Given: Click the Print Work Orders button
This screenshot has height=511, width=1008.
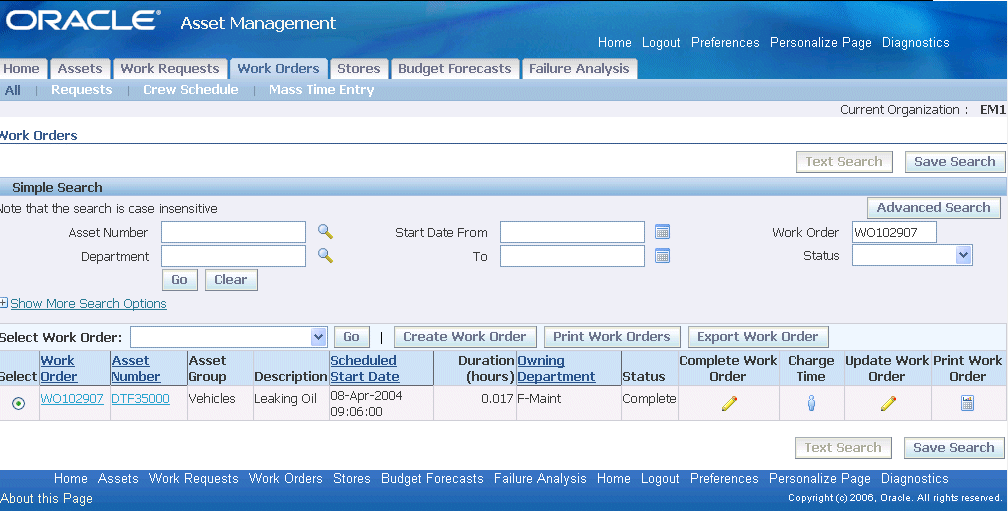Looking at the screenshot, I should pyautogui.click(x=612, y=337).
